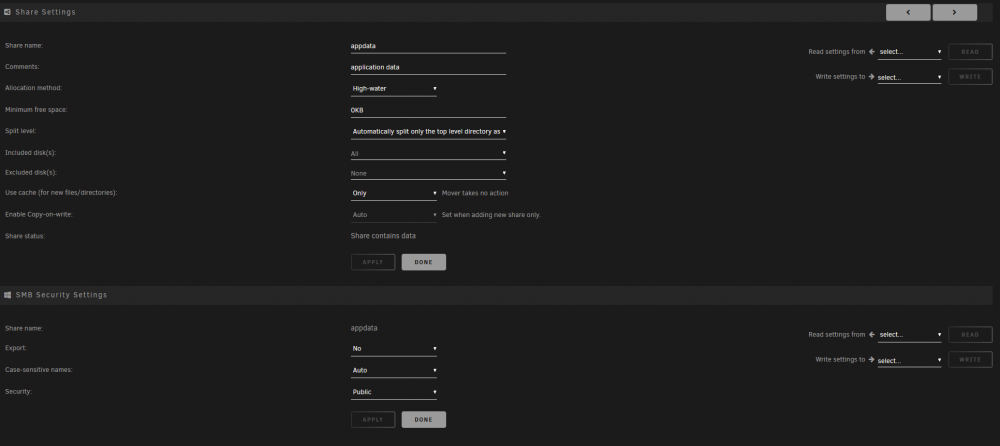The height and width of the screenshot is (446, 1000).
Task: Click the SMB Security Settings Windows icon
Action: 8,295
